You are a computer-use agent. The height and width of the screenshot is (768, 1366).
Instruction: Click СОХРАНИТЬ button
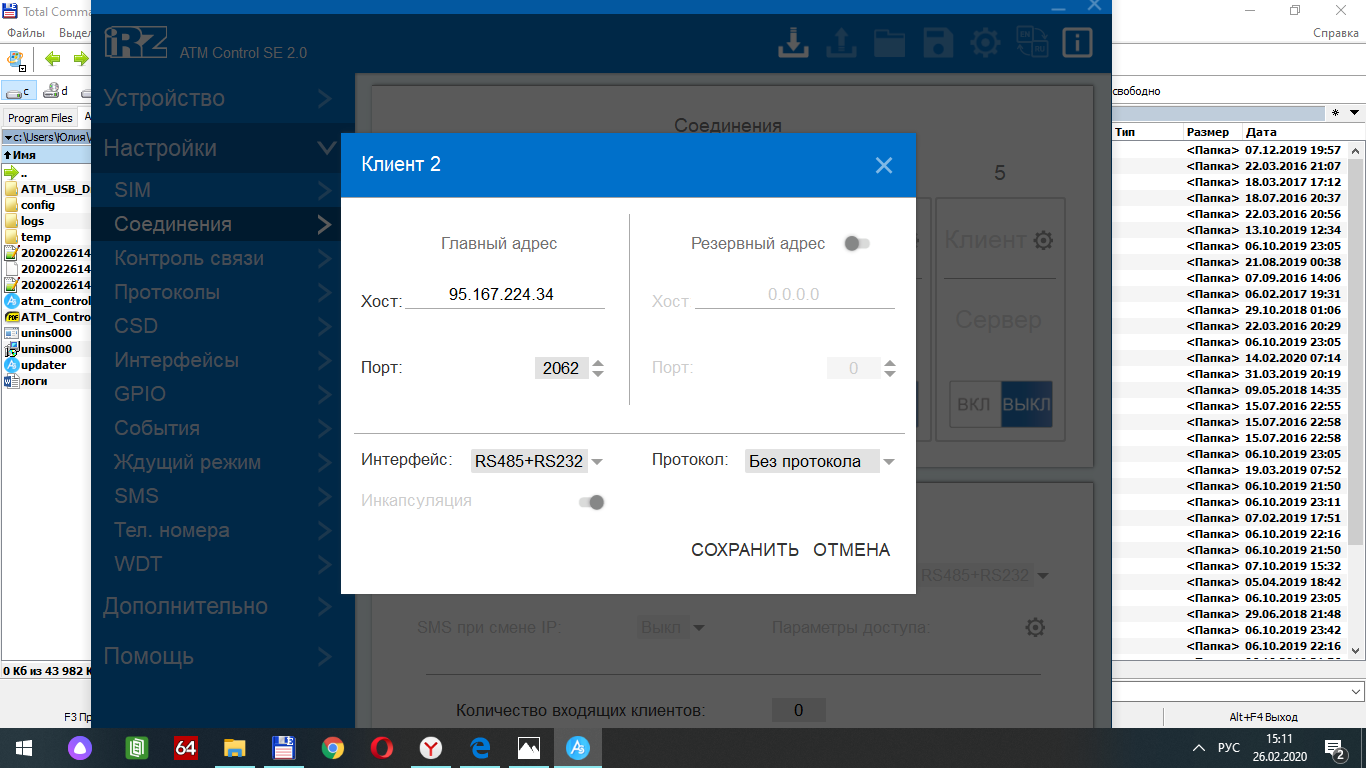point(745,550)
